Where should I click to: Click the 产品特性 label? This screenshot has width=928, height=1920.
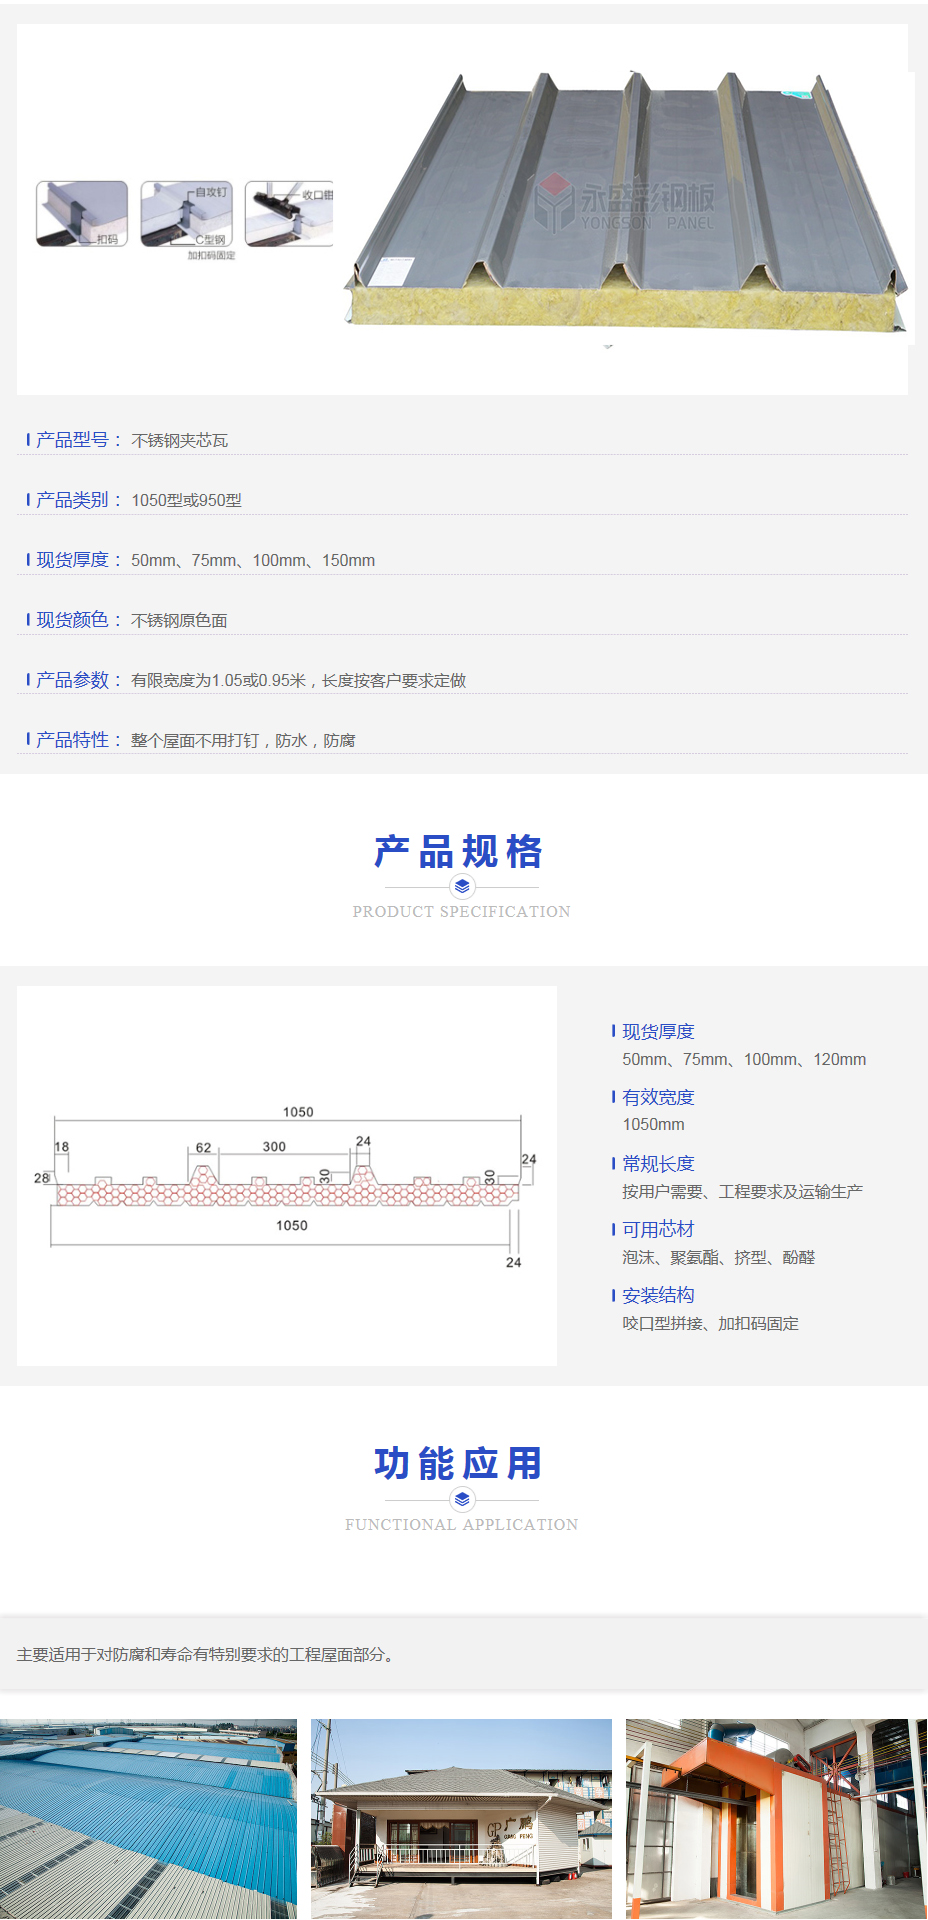(73, 740)
